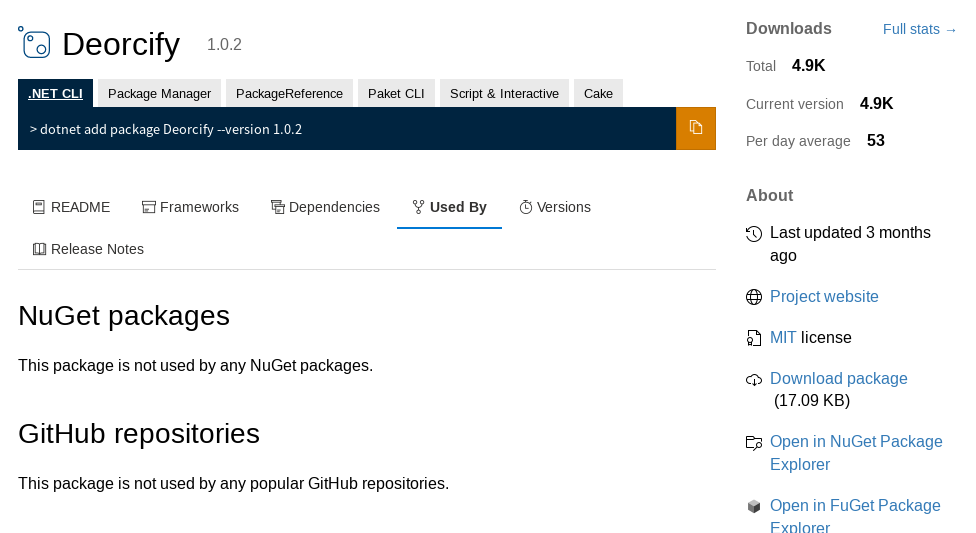The image size is (976, 533).
Task: Click the dotnet add package command text
Action: click(166, 130)
